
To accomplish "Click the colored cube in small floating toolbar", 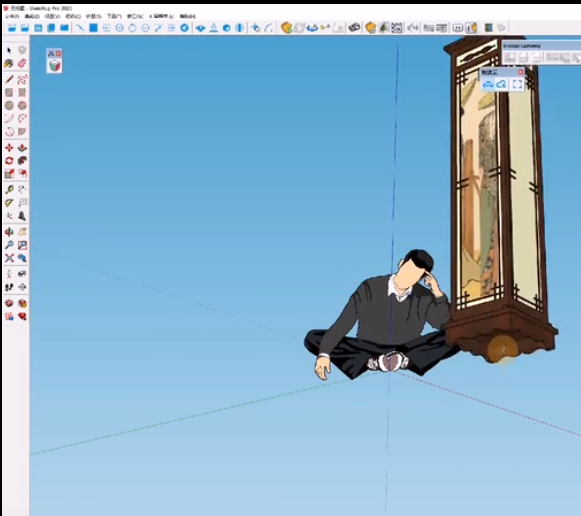I will pos(54,66).
